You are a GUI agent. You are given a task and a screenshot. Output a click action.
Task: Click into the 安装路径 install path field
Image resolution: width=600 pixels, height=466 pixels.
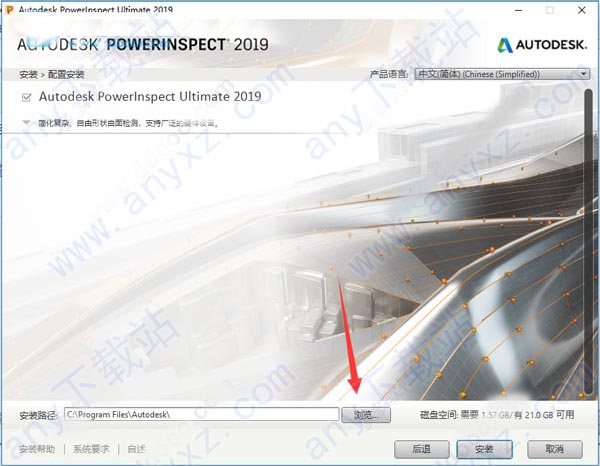point(202,414)
